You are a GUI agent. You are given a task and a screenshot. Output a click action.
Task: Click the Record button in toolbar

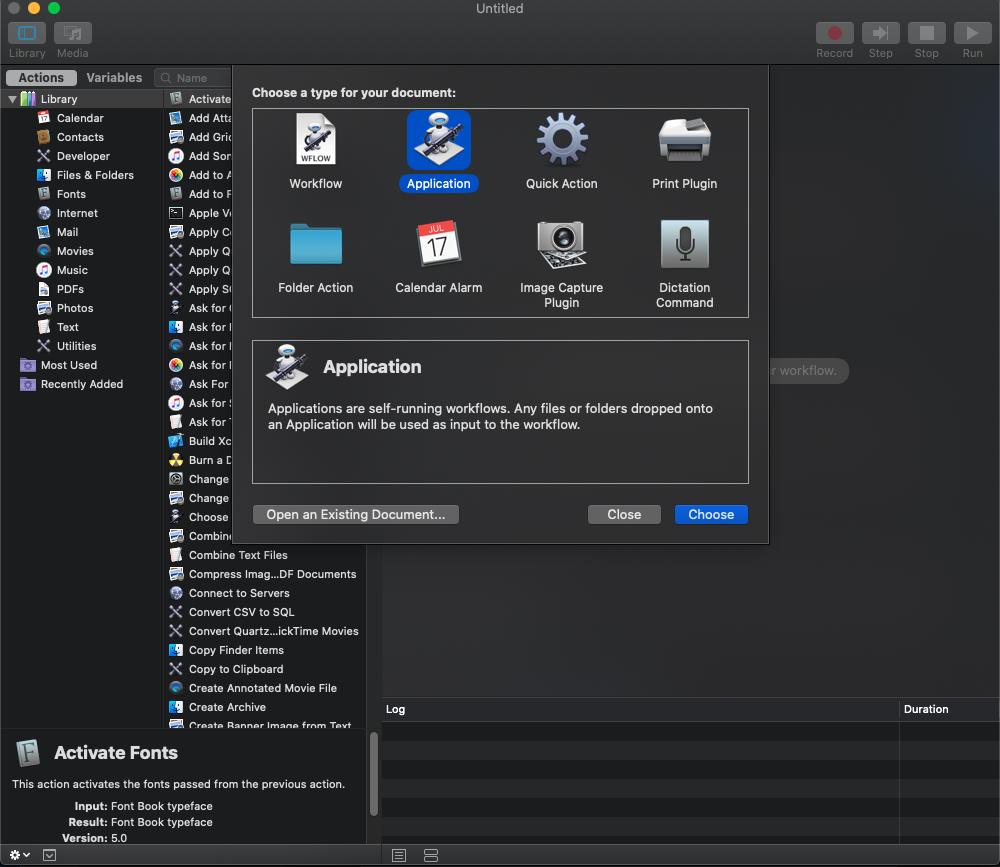(x=834, y=33)
